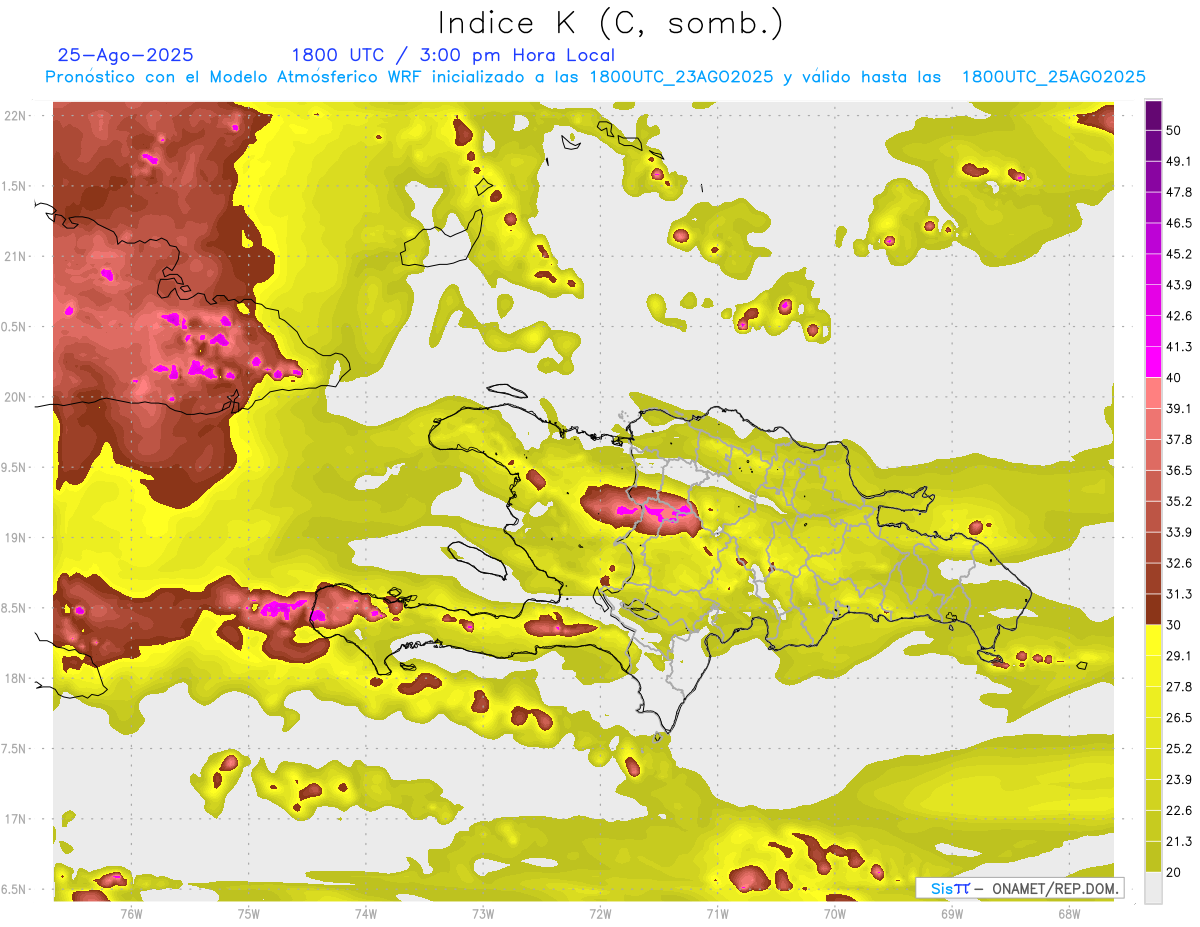Pick the salmon colorbar segment between 39.1 and 40
Viewport: 1200px width, 927px height.
(1153, 393)
